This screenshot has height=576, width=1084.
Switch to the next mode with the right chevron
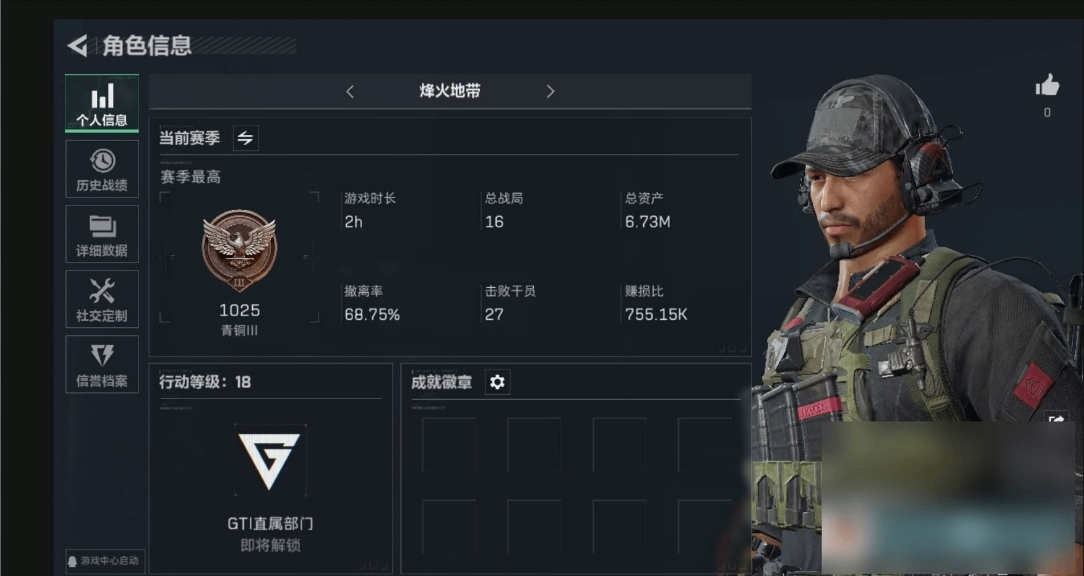click(x=550, y=91)
